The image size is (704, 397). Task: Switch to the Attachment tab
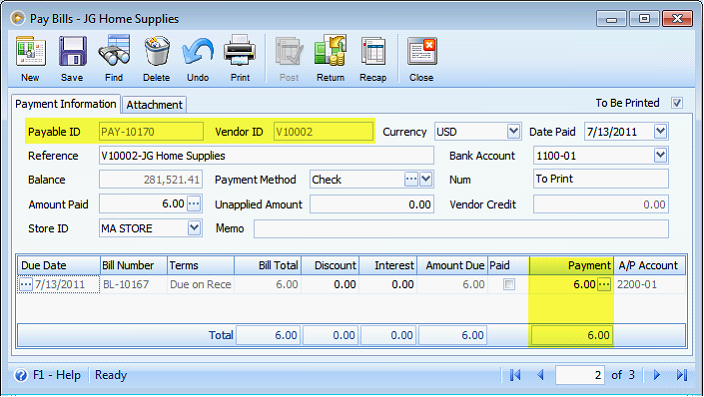tap(154, 105)
